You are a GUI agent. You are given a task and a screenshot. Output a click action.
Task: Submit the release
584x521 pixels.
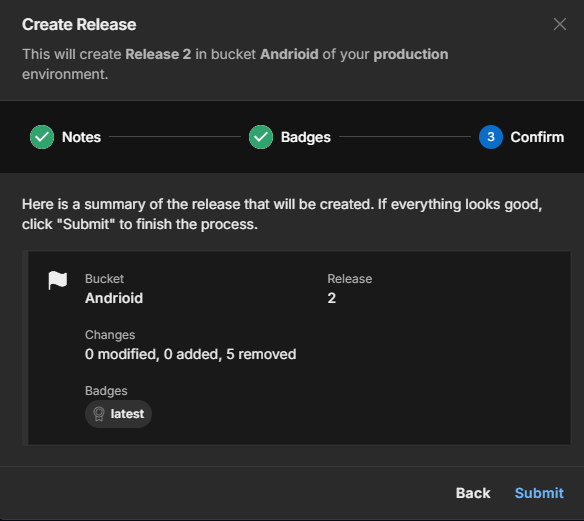click(x=539, y=493)
